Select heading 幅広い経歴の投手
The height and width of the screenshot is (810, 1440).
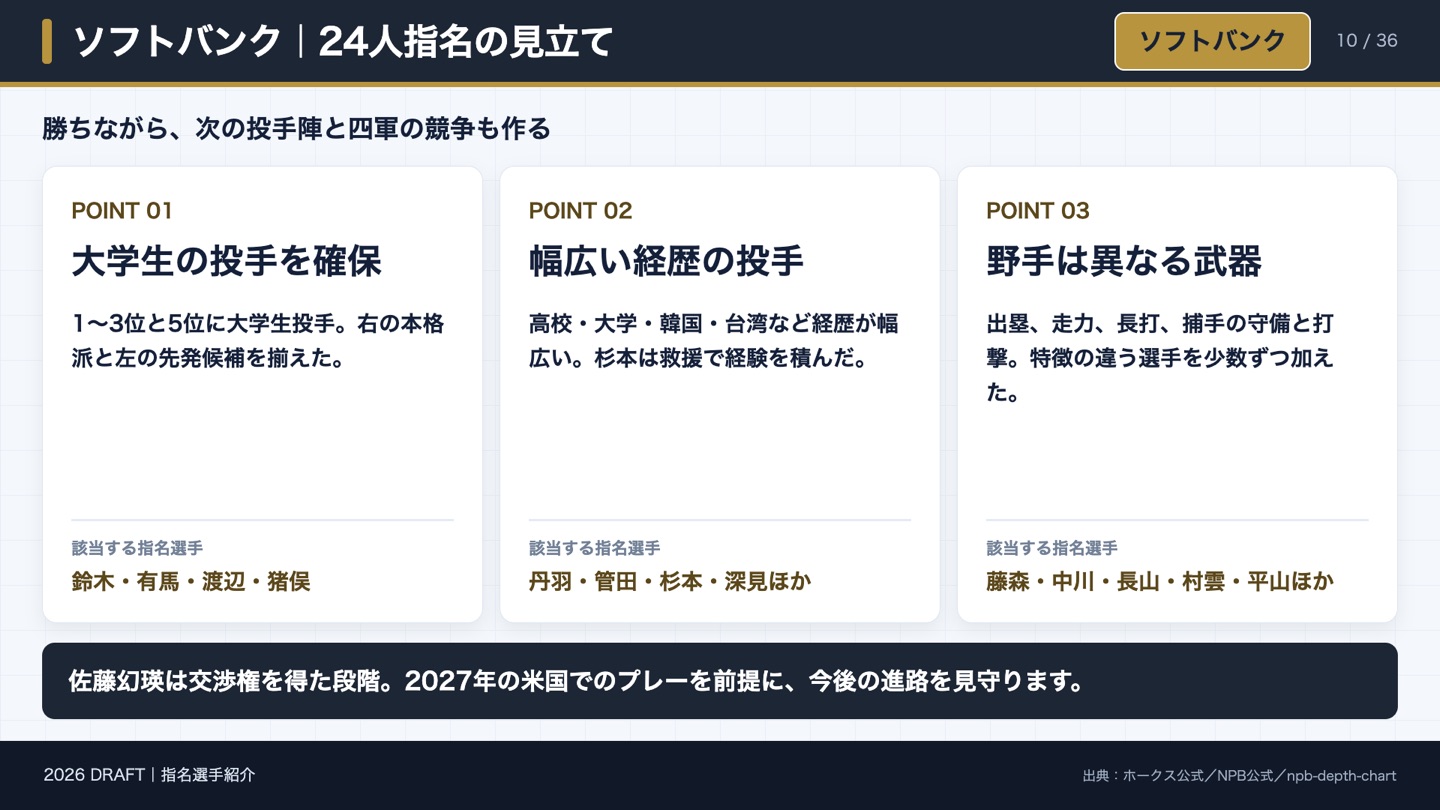point(667,262)
